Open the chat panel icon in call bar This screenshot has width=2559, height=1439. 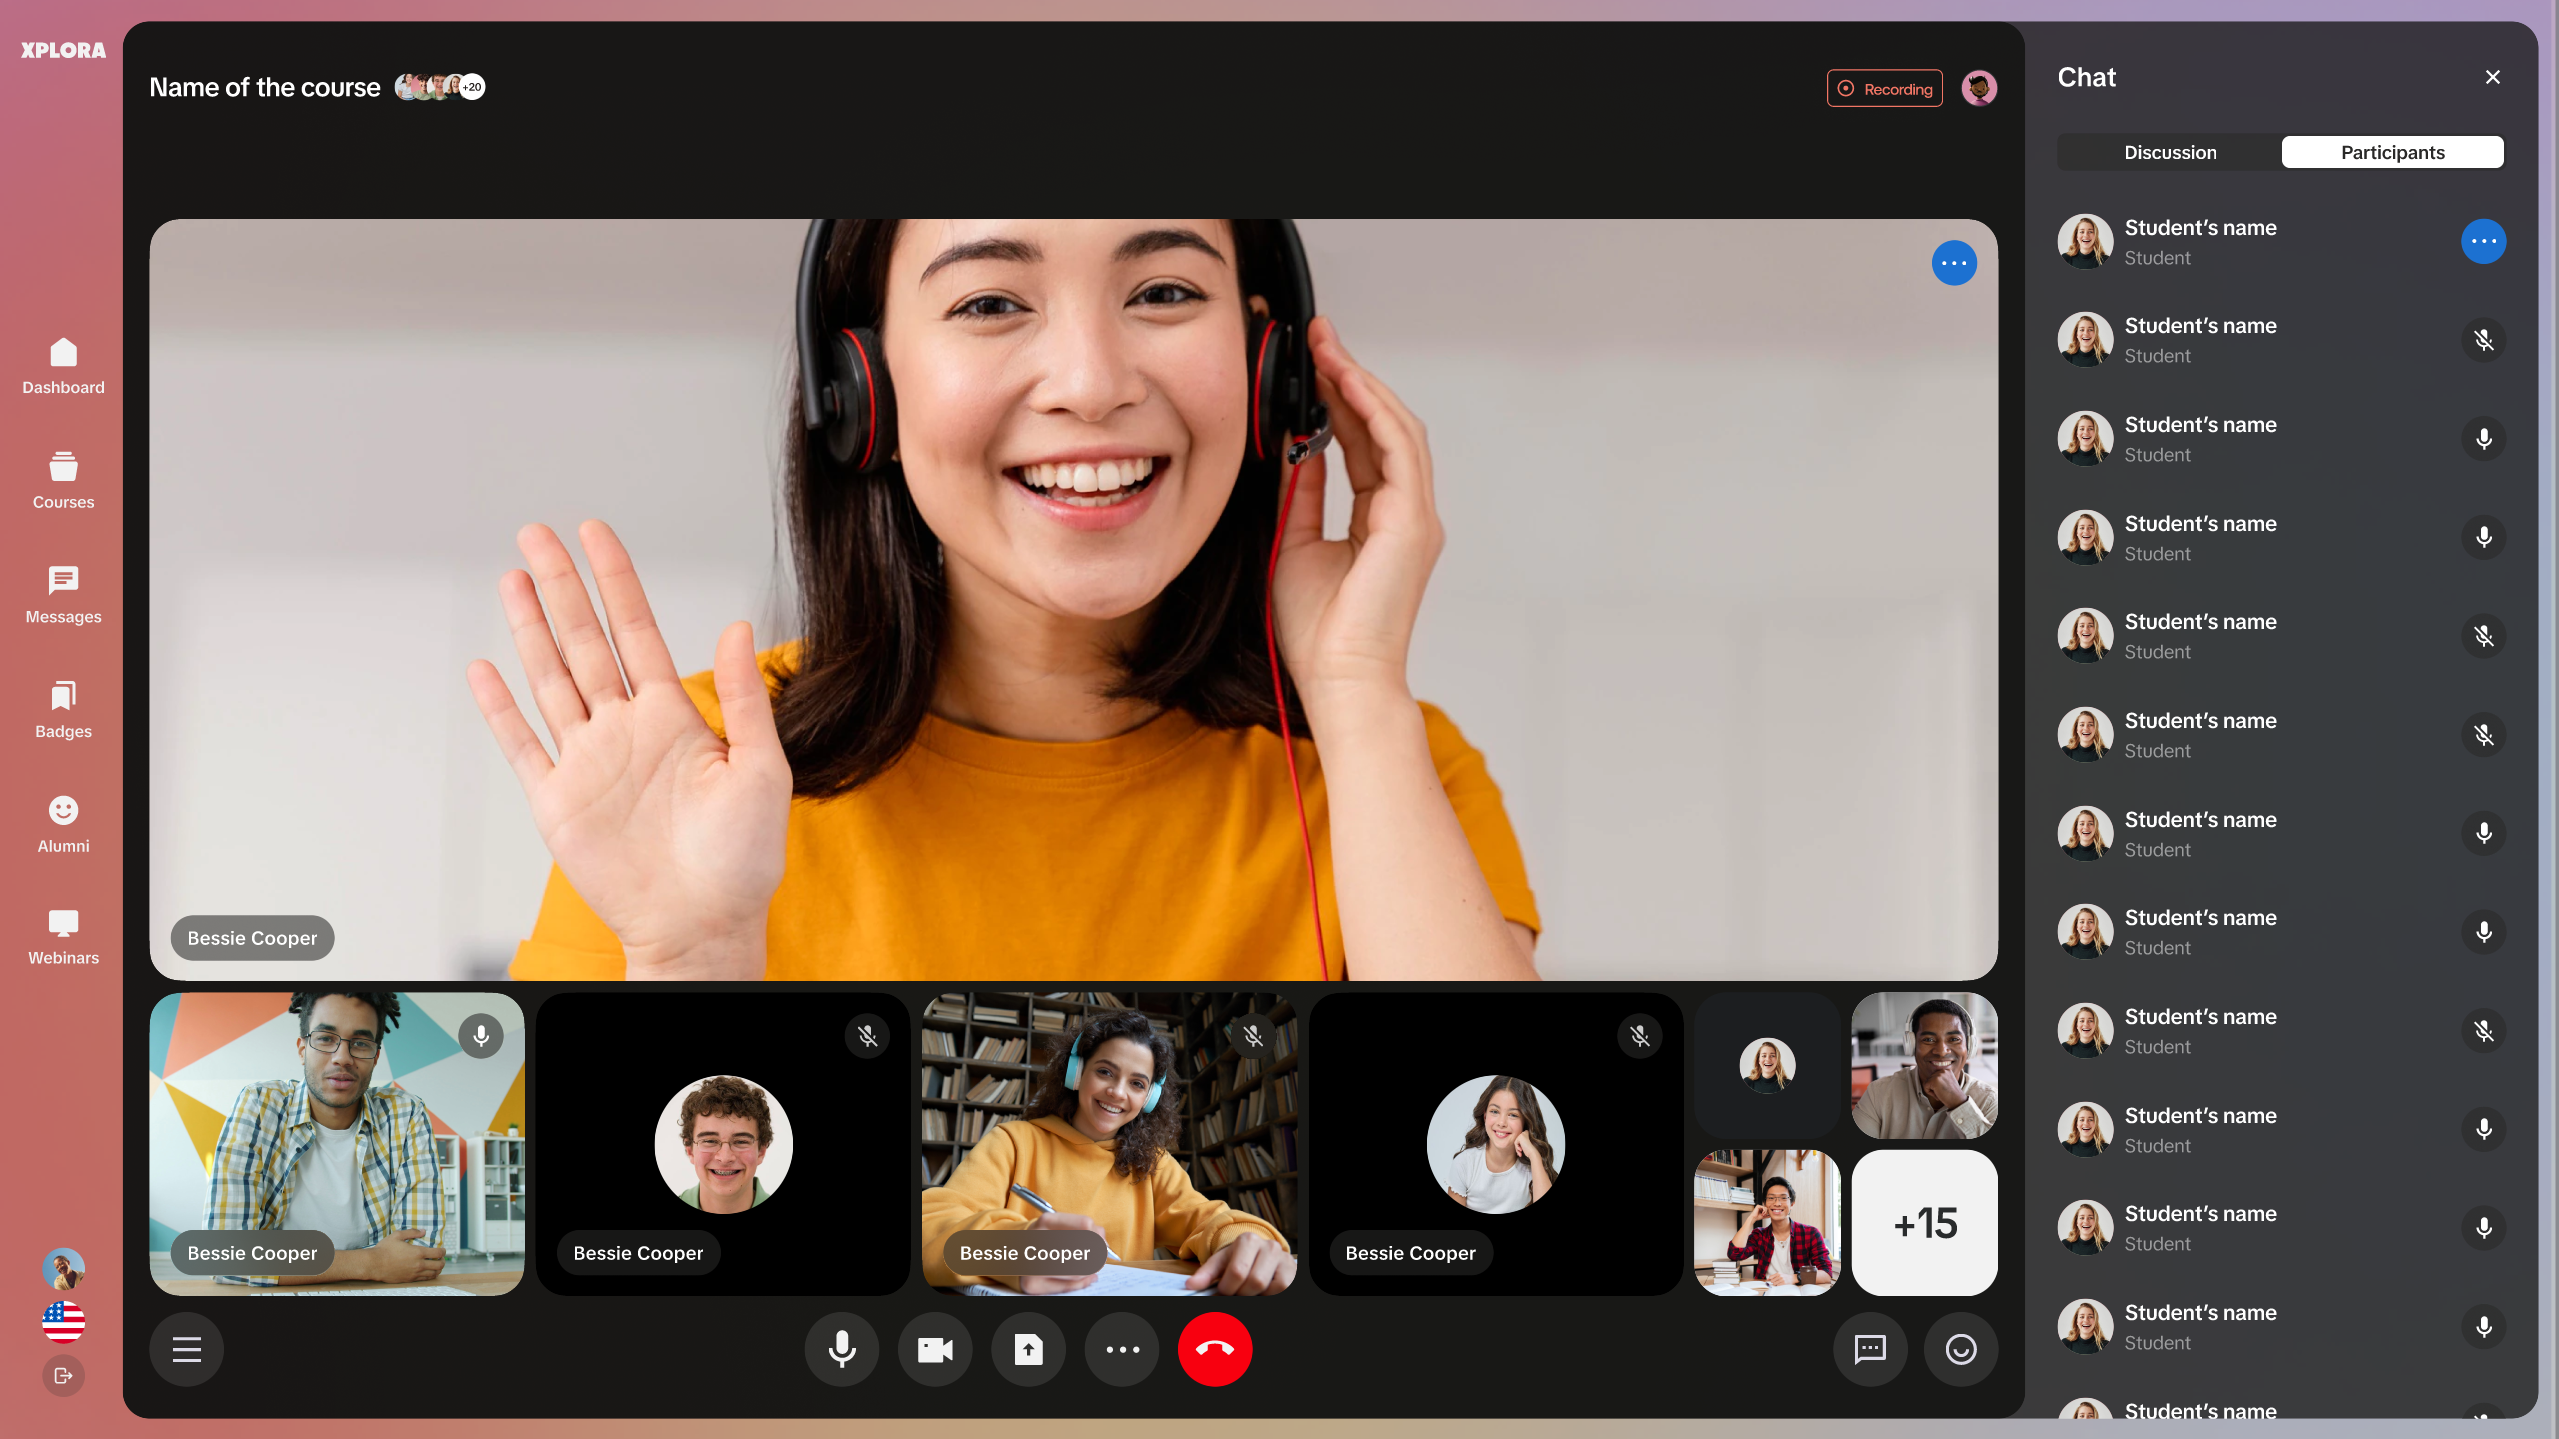1870,1350
